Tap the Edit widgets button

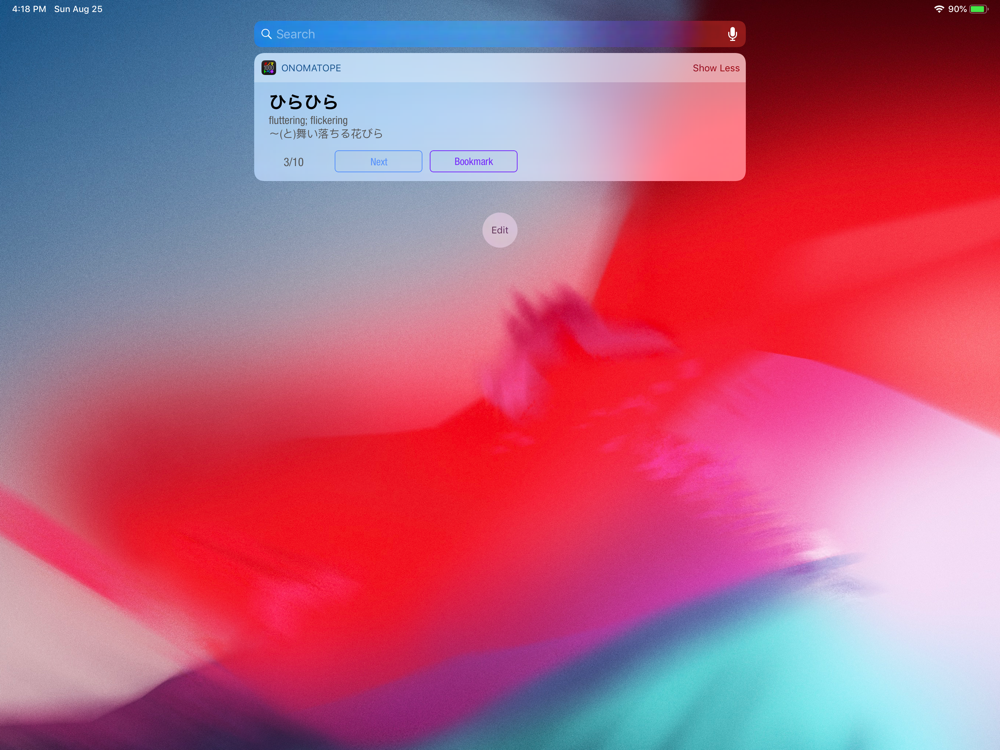499,230
